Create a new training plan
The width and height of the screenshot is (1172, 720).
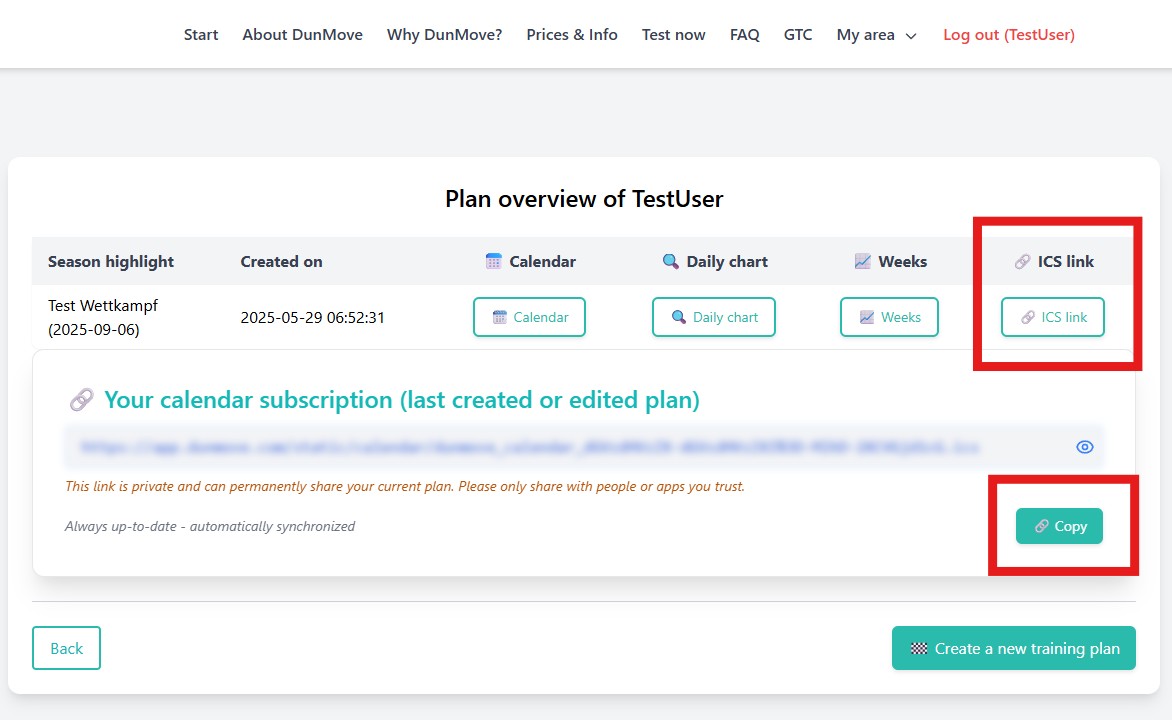1013,648
